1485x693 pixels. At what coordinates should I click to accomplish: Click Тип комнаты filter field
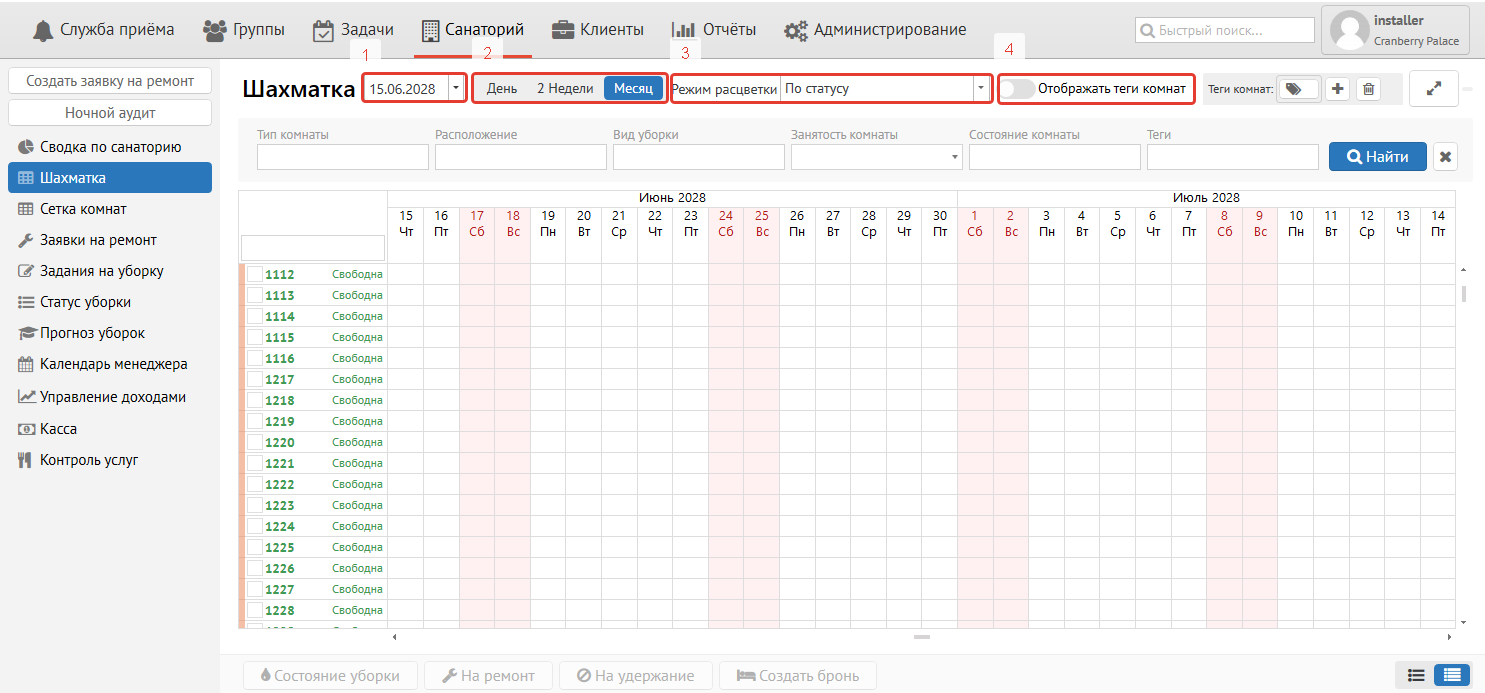point(343,157)
